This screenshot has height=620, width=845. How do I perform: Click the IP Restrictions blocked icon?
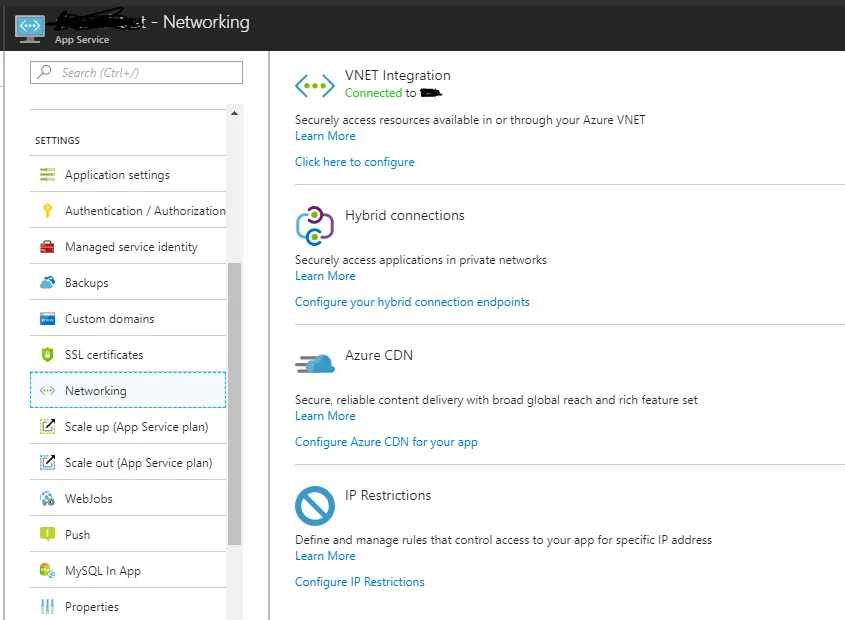315,506
